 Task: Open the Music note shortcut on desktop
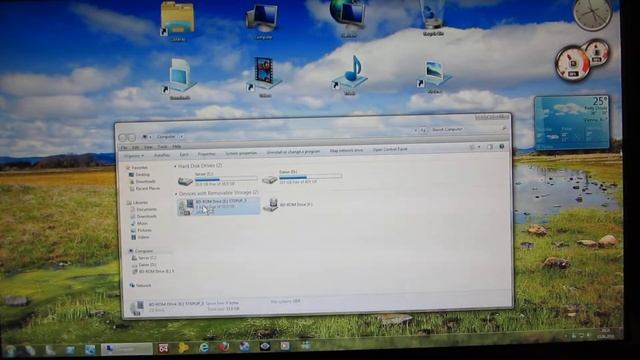(x=350, y=76)
